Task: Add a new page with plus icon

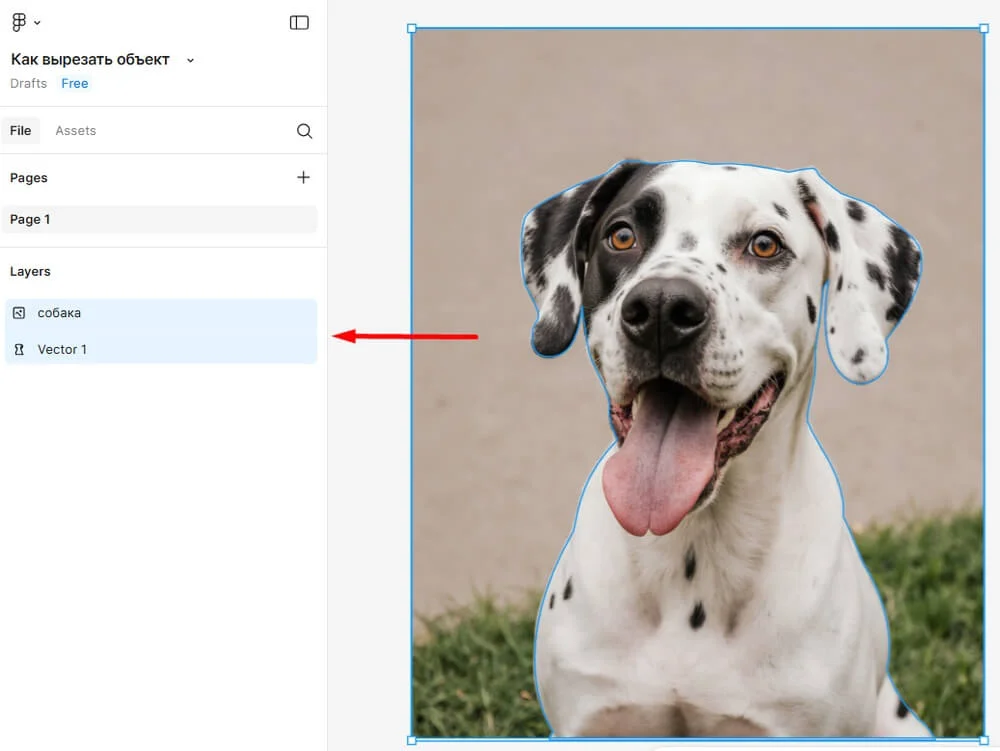Action: 304,177
